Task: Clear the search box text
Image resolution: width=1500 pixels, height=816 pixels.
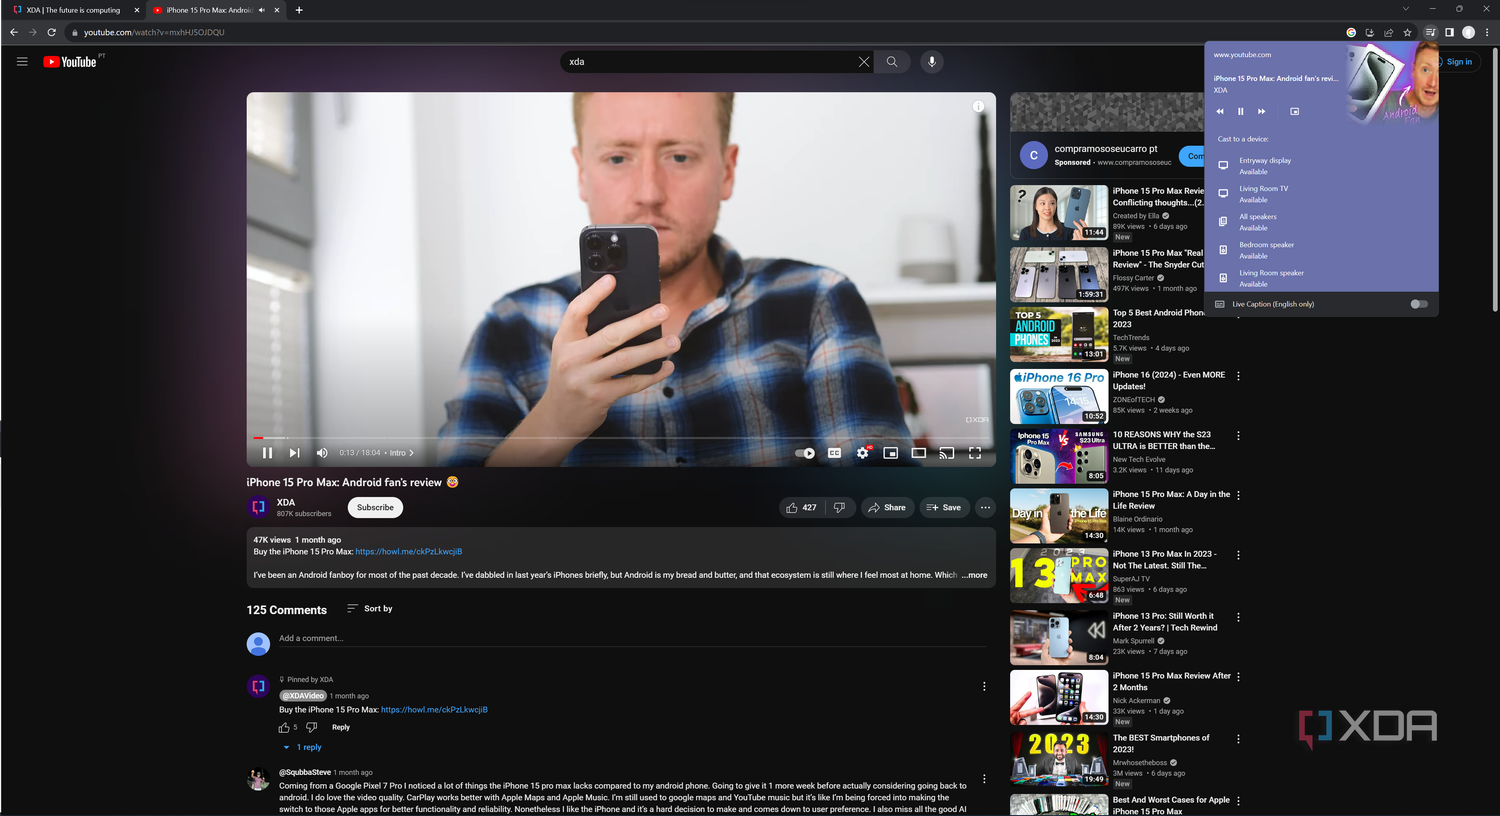Action: click(864, 62)
